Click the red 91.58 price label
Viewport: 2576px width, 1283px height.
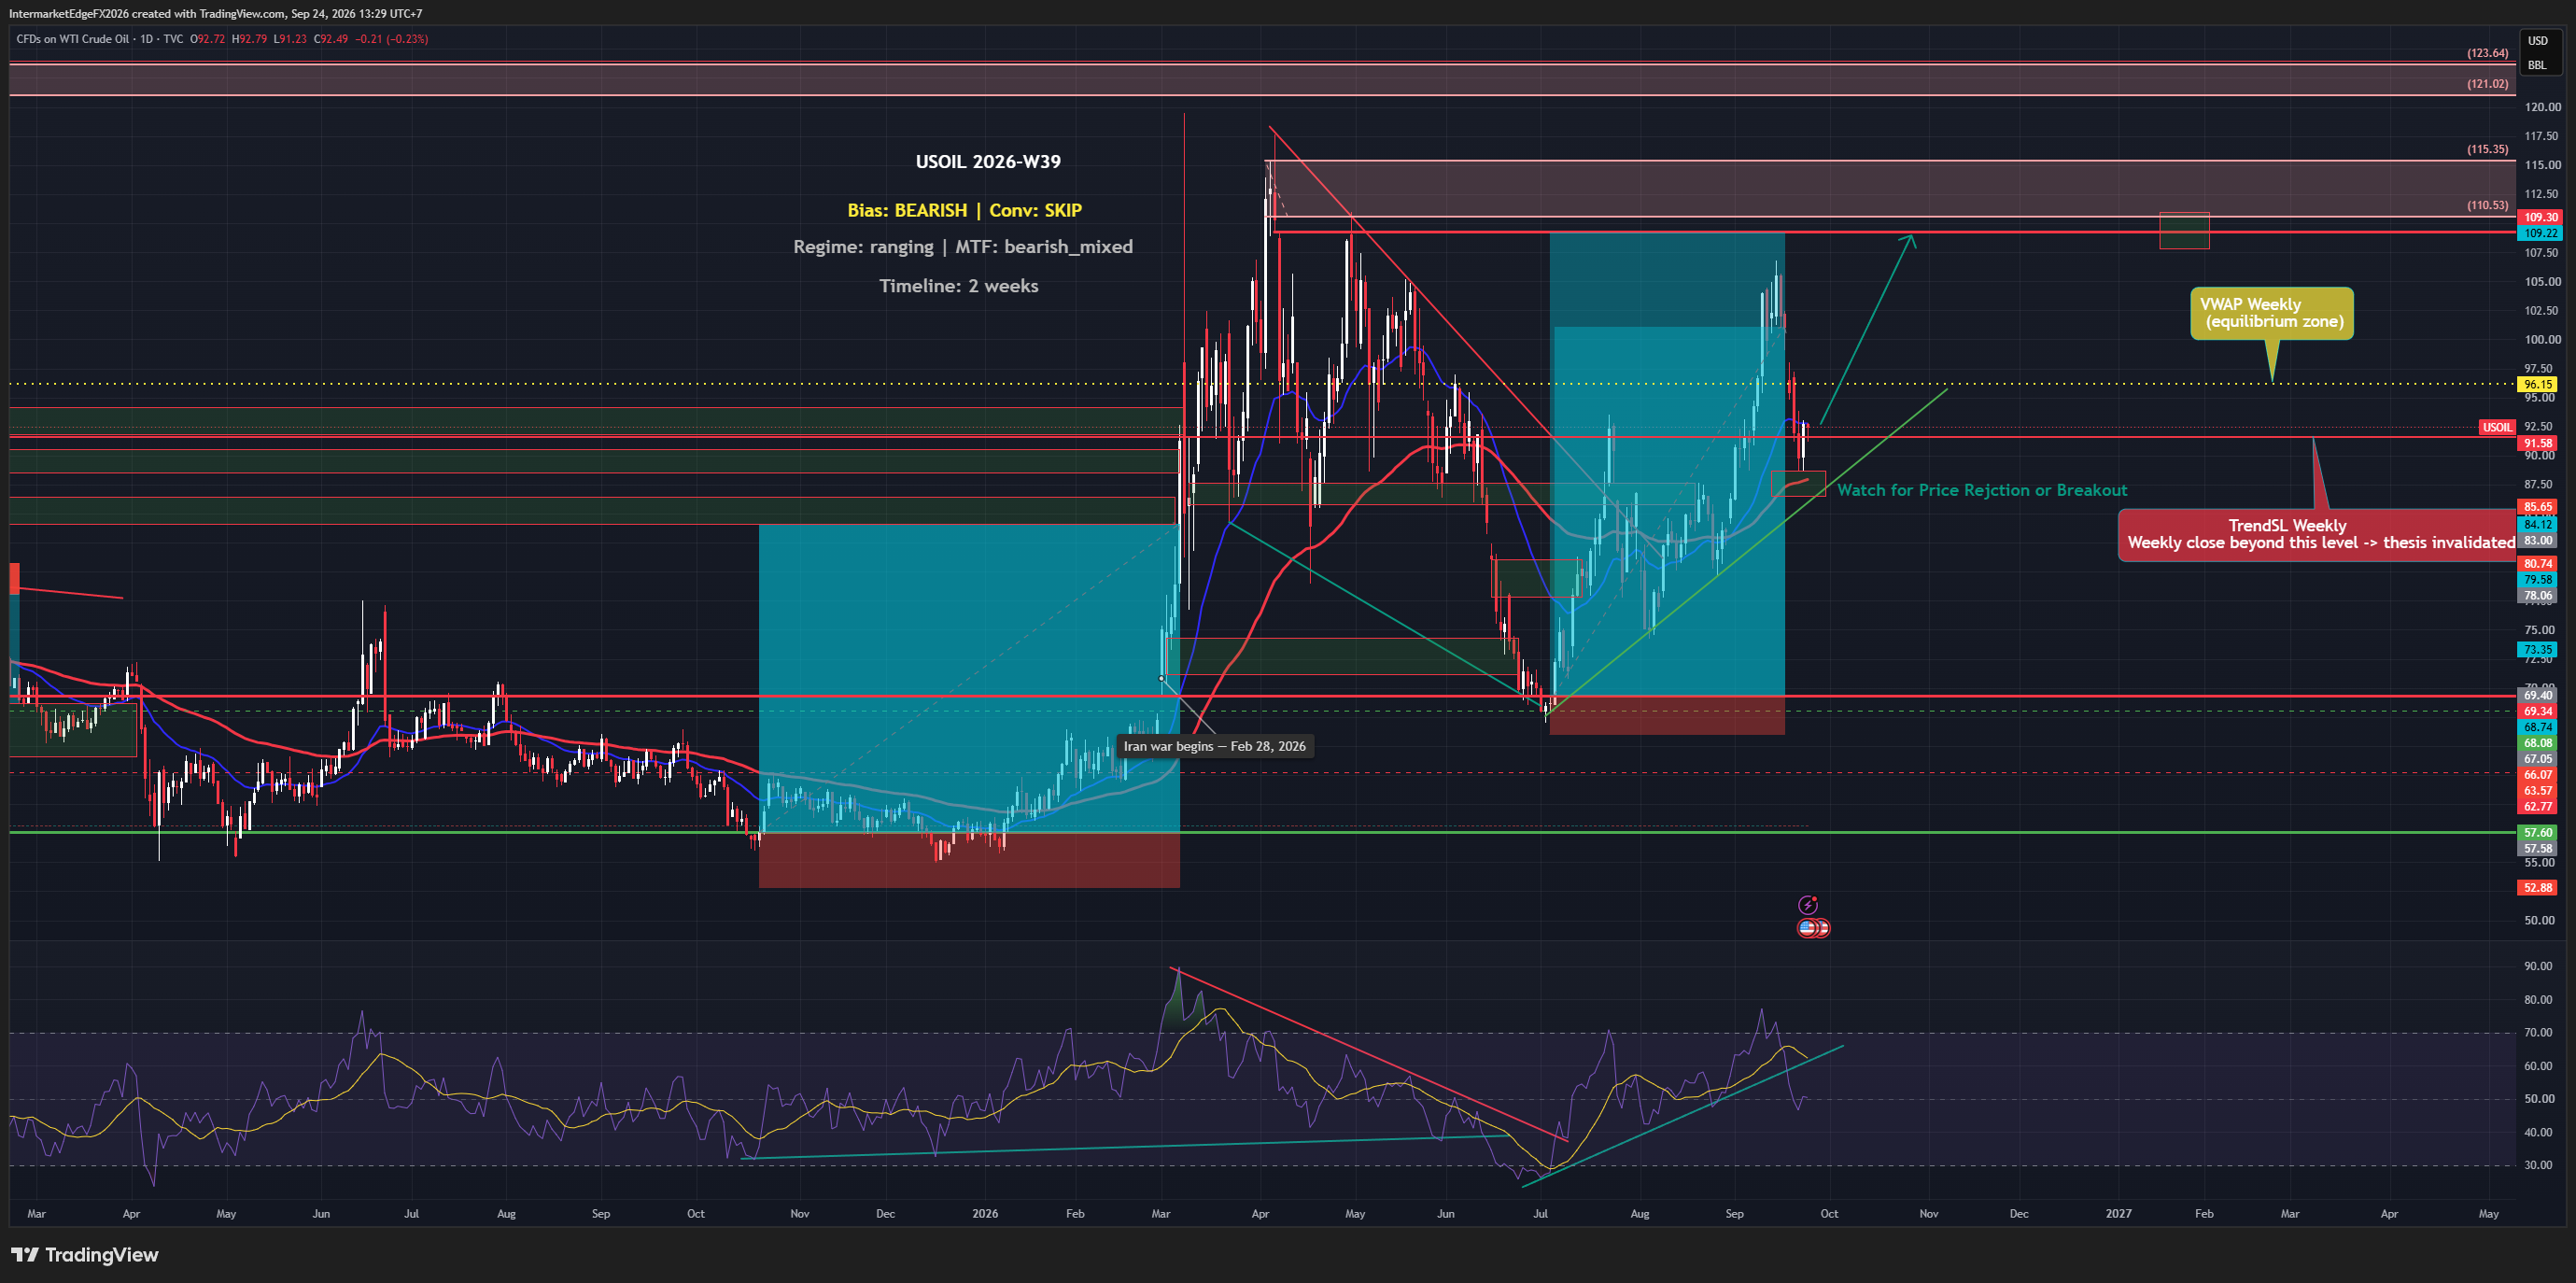coord(2538,443)
